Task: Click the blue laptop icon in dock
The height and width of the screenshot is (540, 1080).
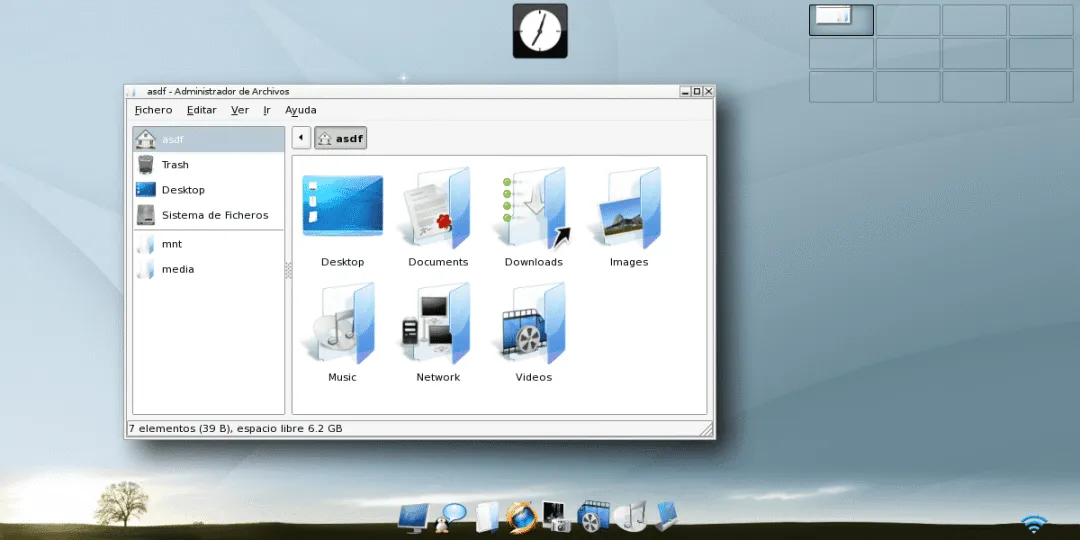Action: [665, 515]
